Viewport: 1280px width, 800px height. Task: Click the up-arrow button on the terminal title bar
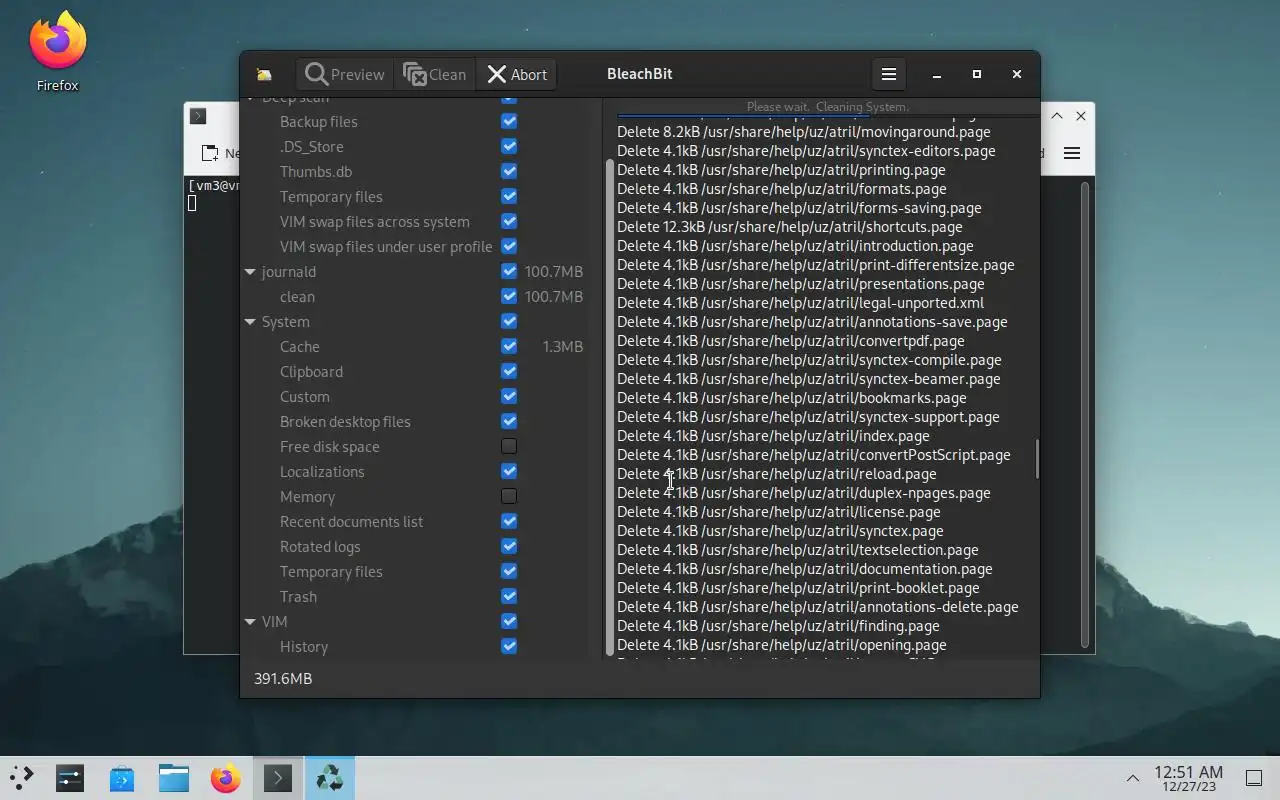click(x=1056, y=116)
